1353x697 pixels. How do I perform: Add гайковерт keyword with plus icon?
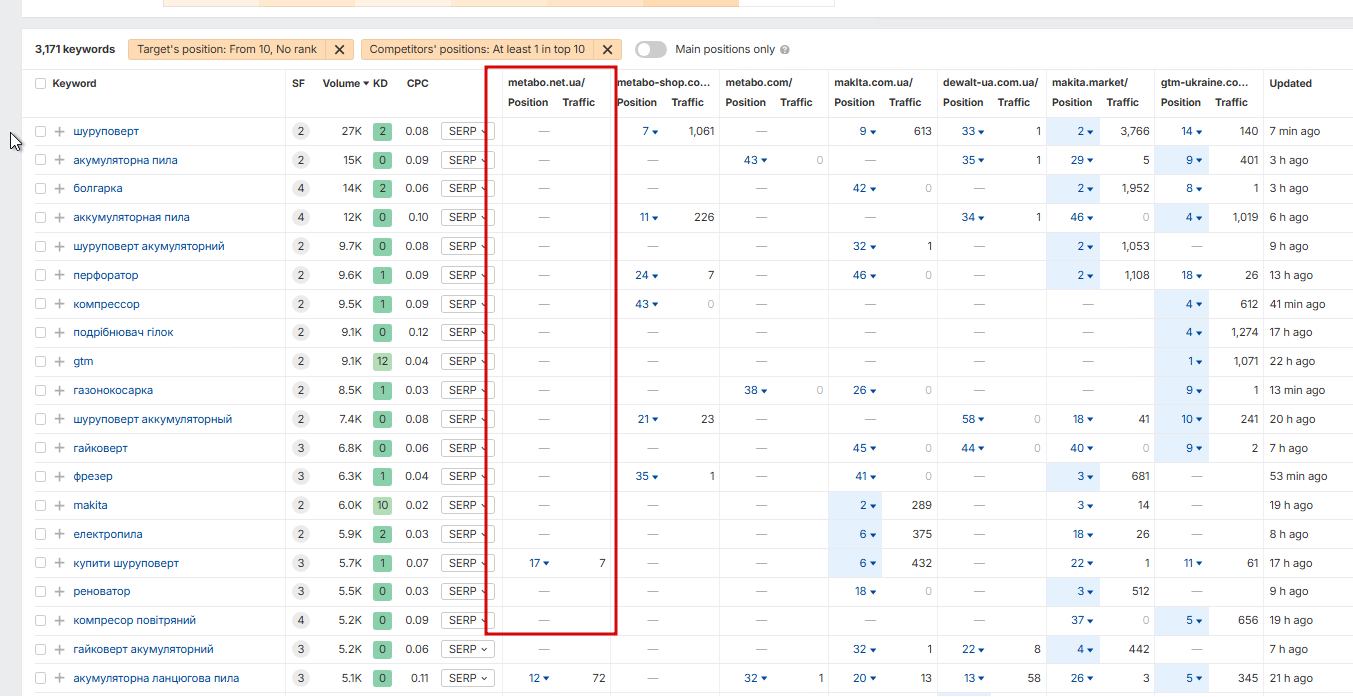pos(60,448)
